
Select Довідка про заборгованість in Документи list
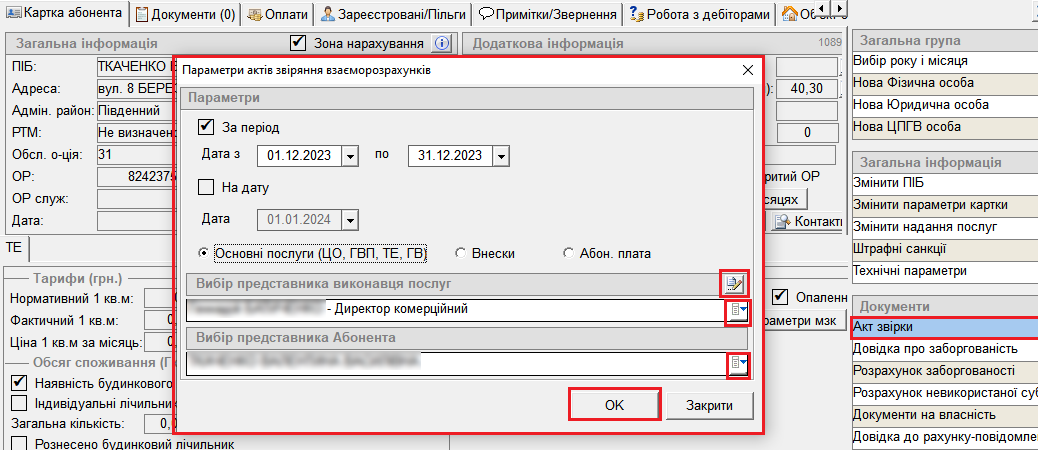935,349
